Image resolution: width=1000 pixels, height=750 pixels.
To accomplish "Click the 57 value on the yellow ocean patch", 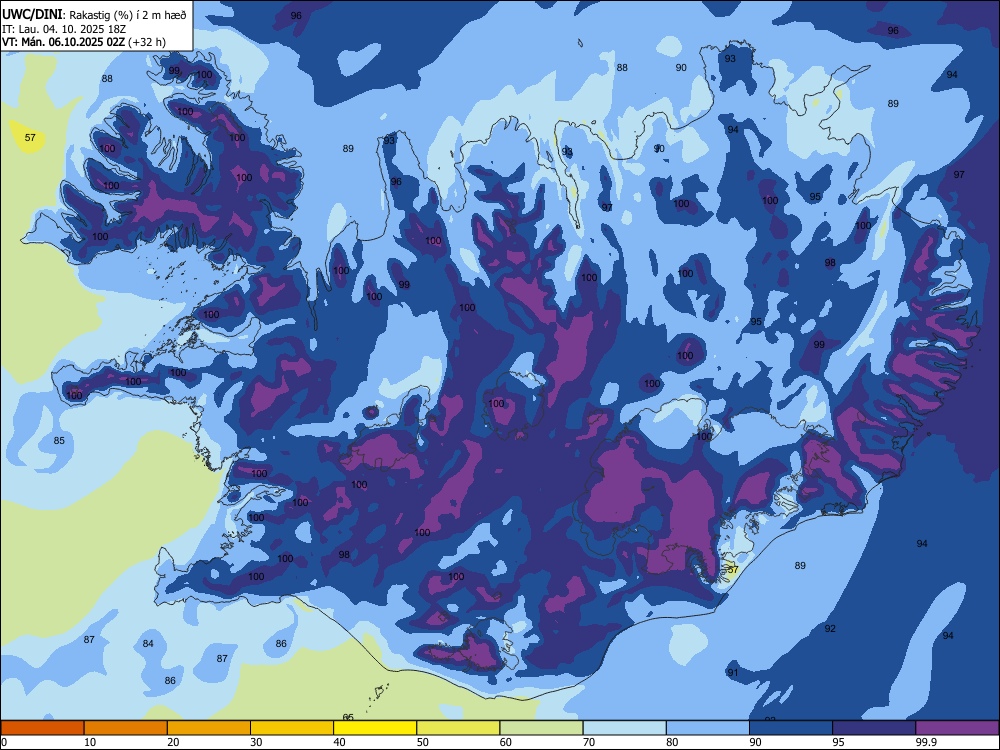I will click(30, 137).
